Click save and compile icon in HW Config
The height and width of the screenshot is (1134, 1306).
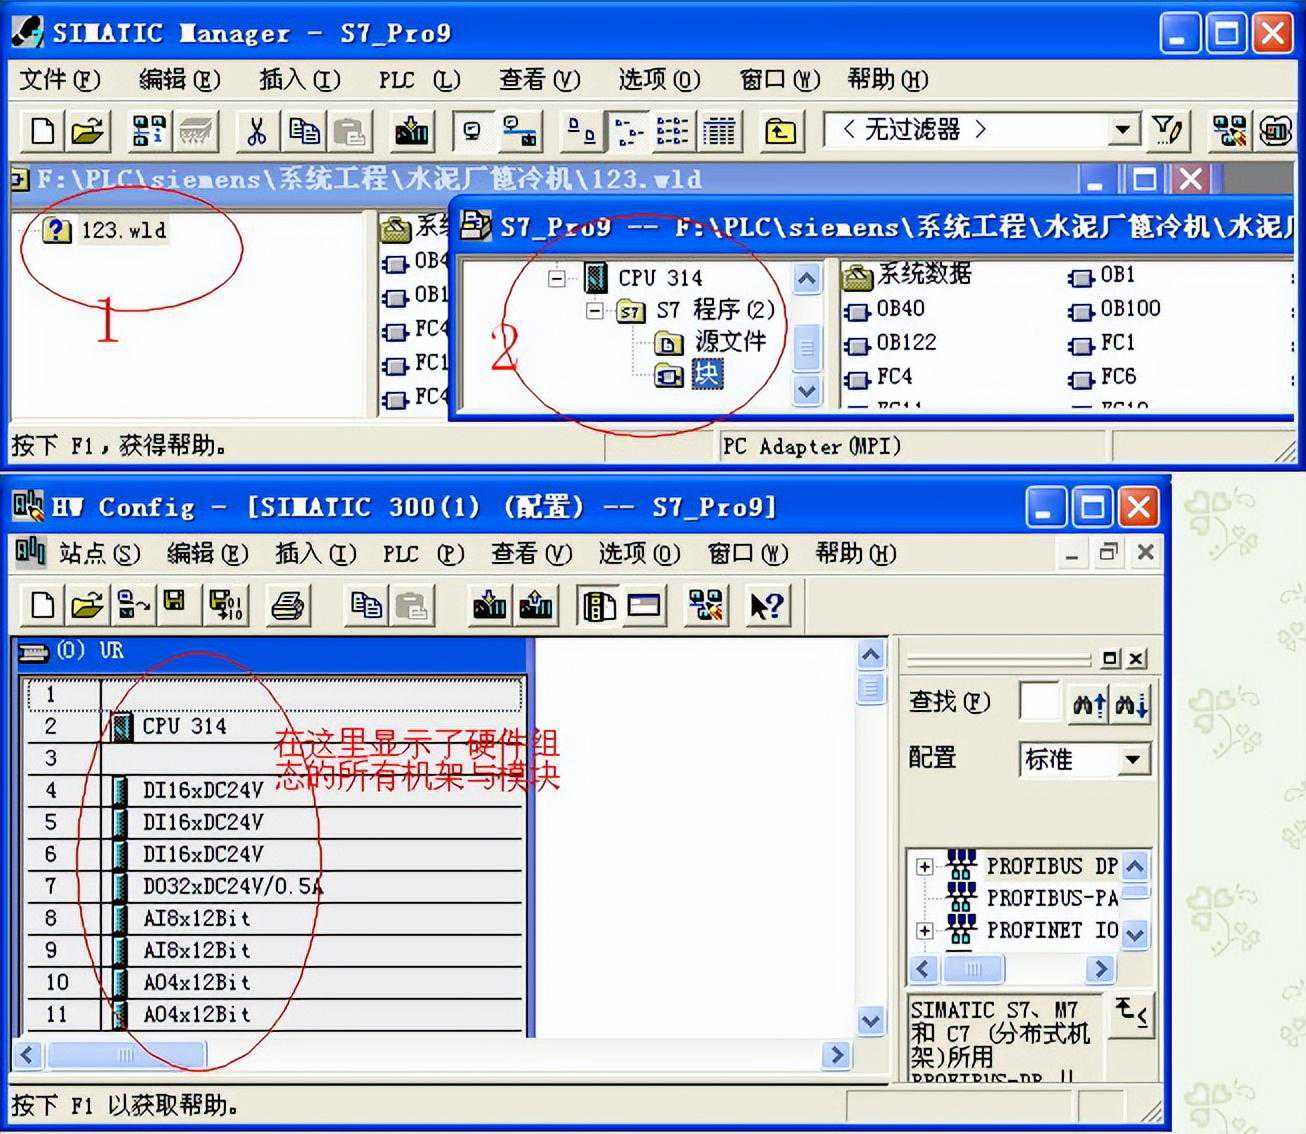(x=226, y=605)
